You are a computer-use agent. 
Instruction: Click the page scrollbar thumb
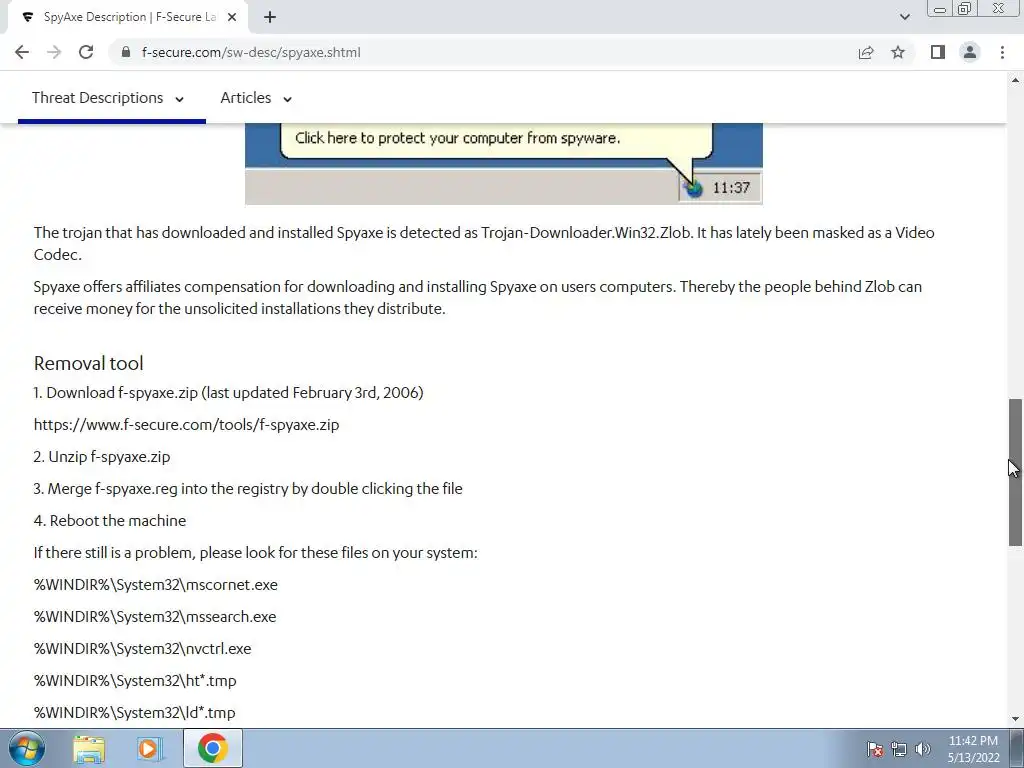coord(1016,472)
